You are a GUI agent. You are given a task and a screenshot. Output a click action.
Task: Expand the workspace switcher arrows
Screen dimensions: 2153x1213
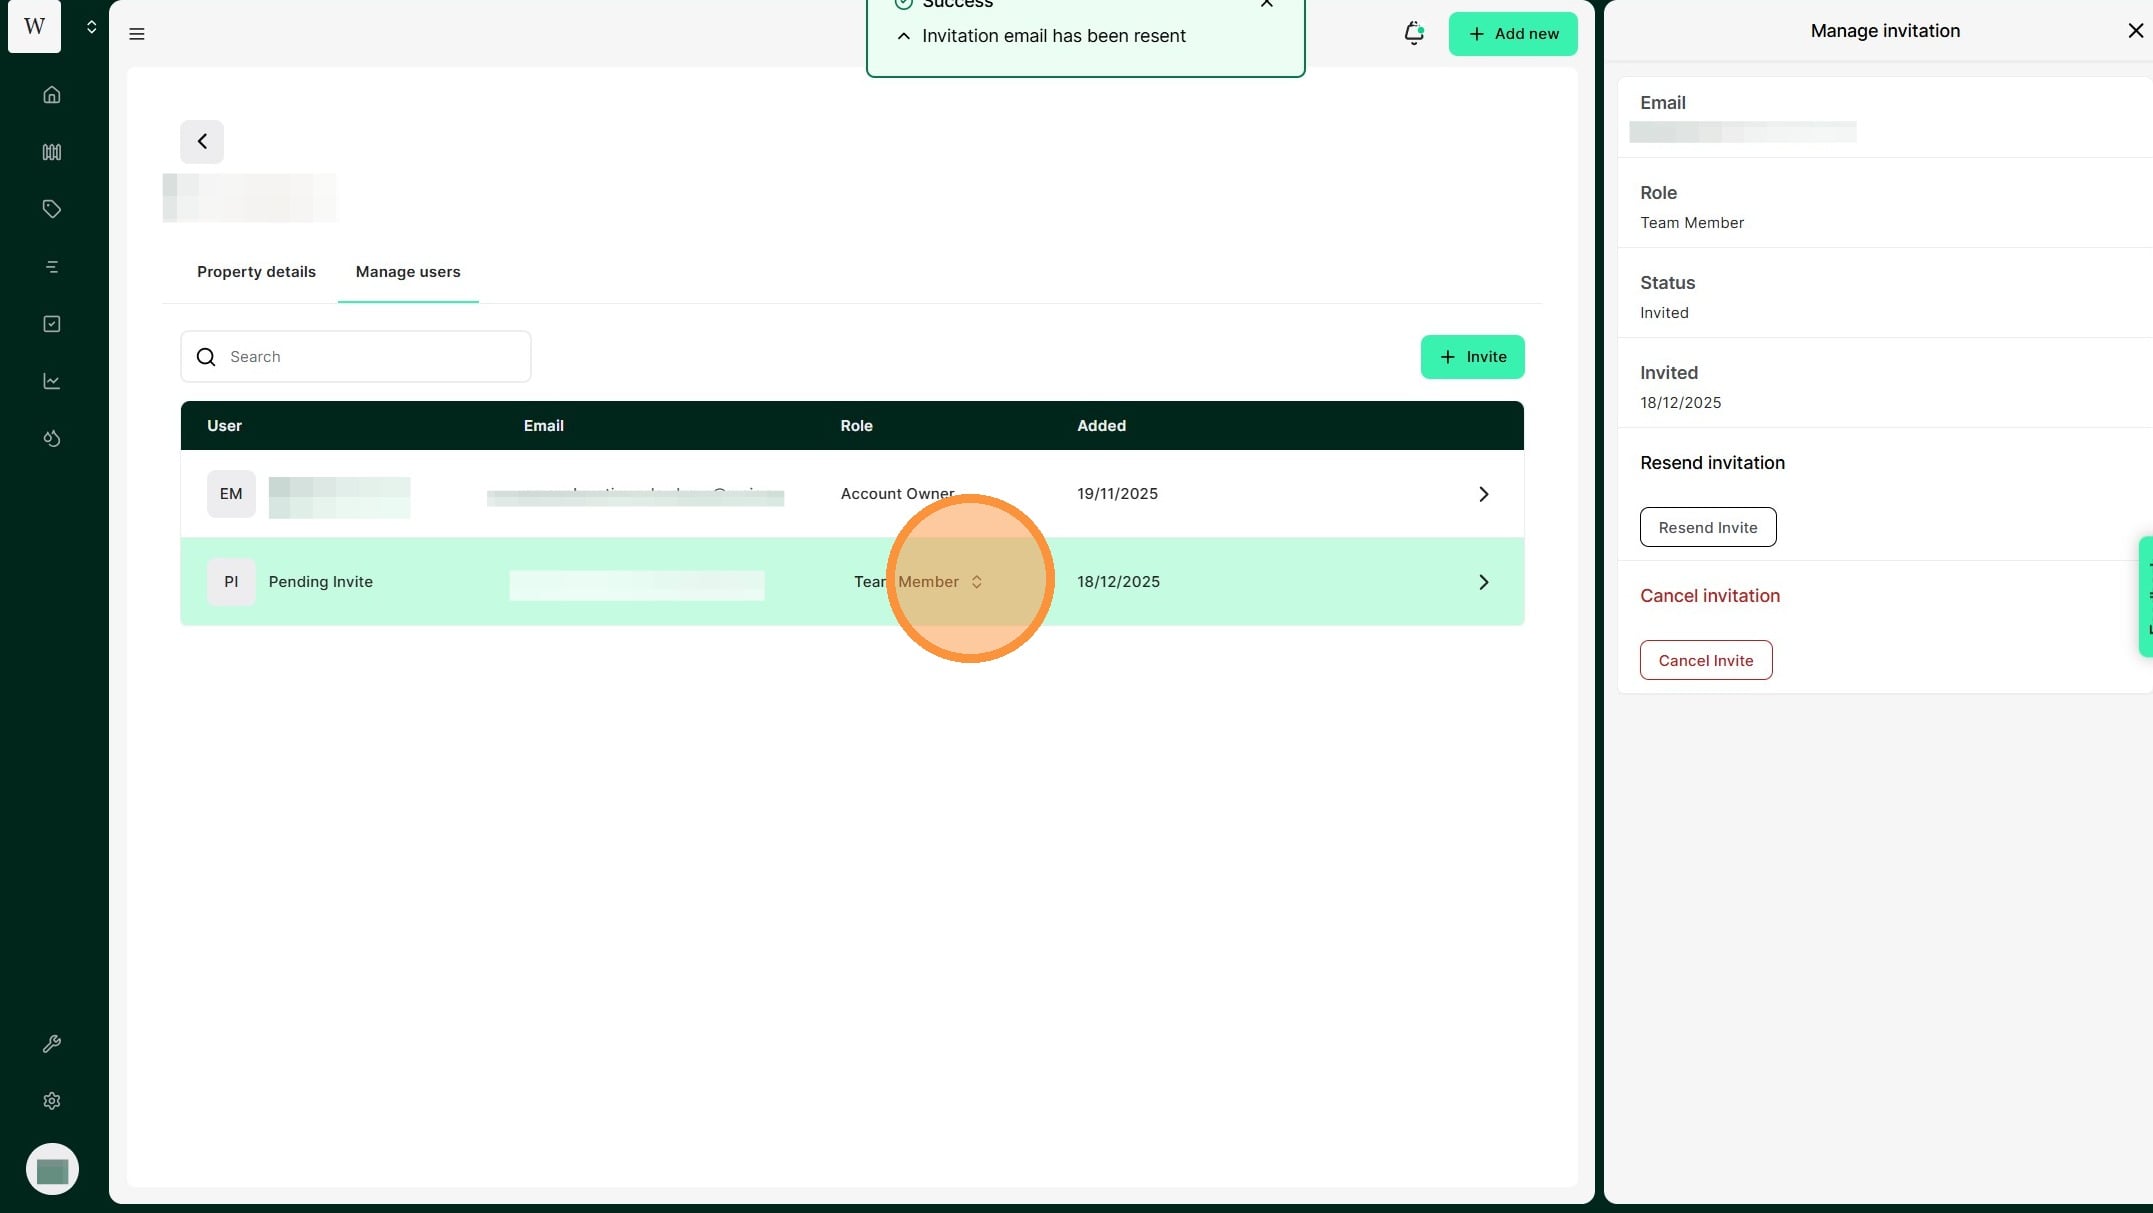[x=91, y=27]
